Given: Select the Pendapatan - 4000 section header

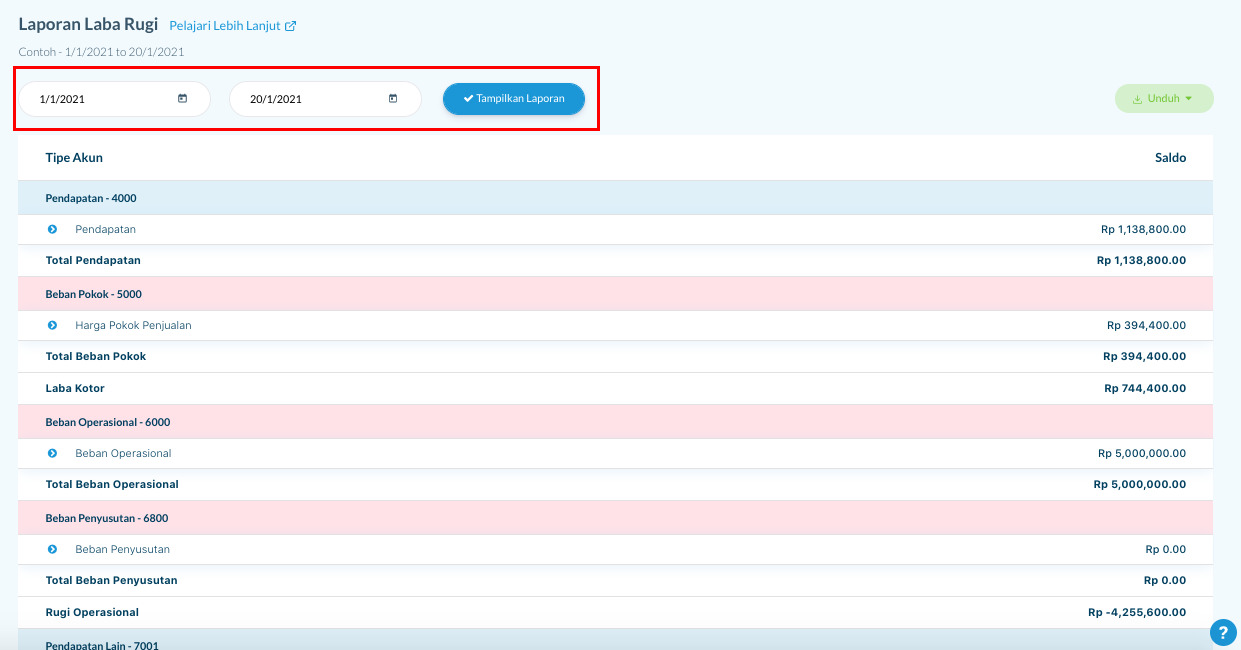Looking at the screenshot, I should 615,198.
